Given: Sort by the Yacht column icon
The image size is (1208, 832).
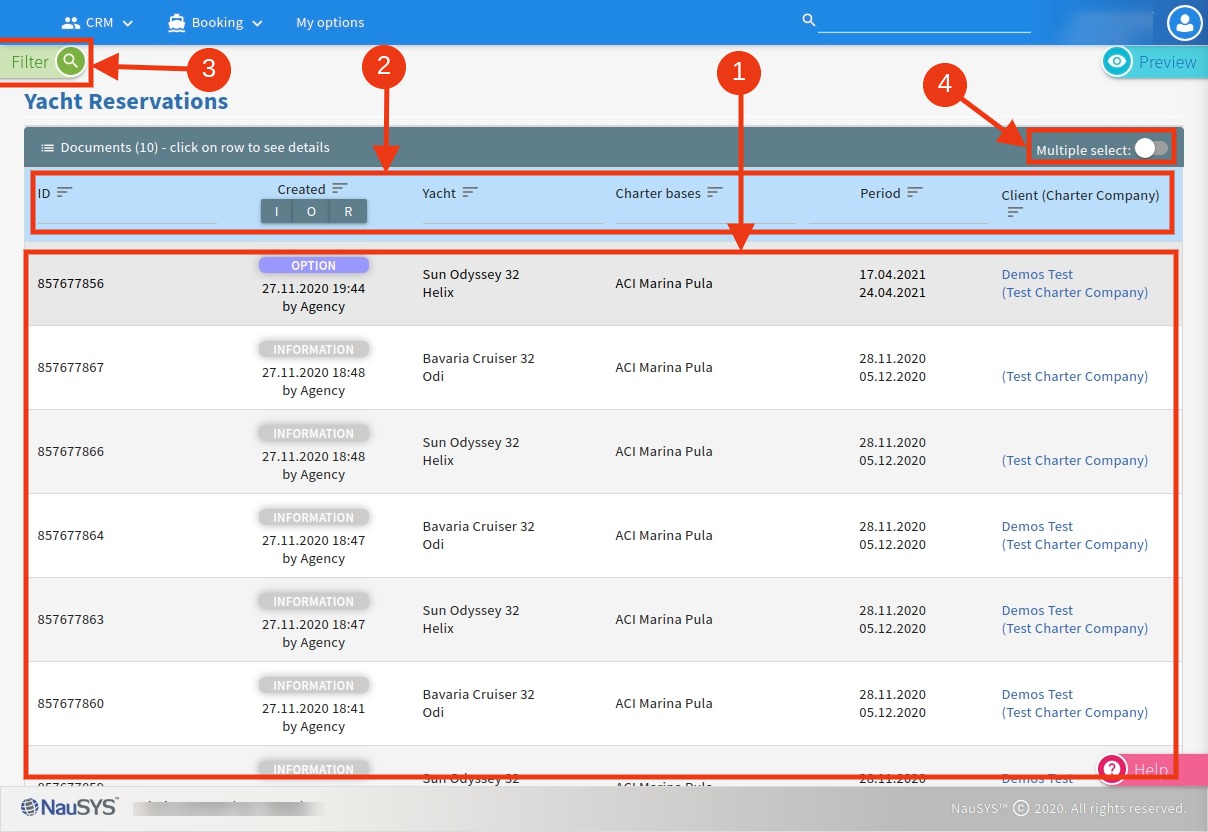Looking at the screenshot, I should click(x=470, y=192).
